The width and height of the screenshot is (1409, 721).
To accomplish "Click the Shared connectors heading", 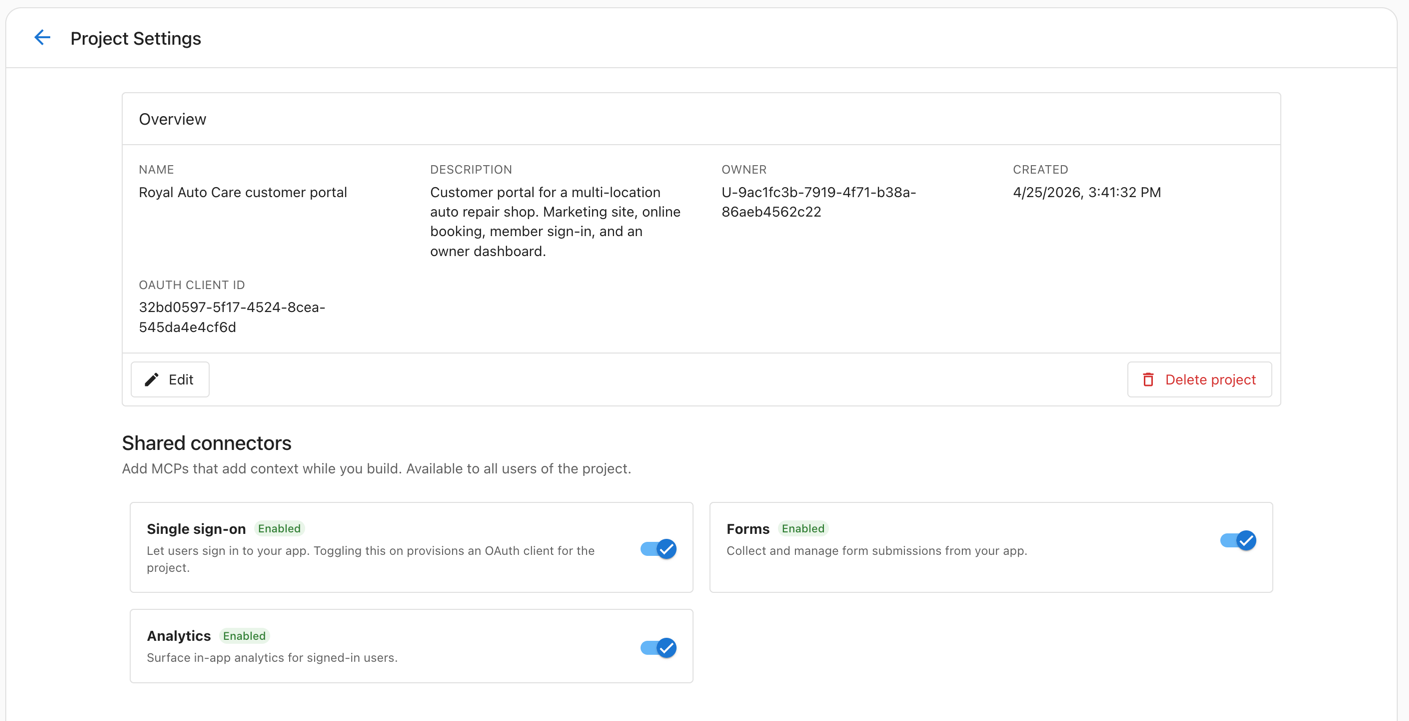I will [206, 442].
